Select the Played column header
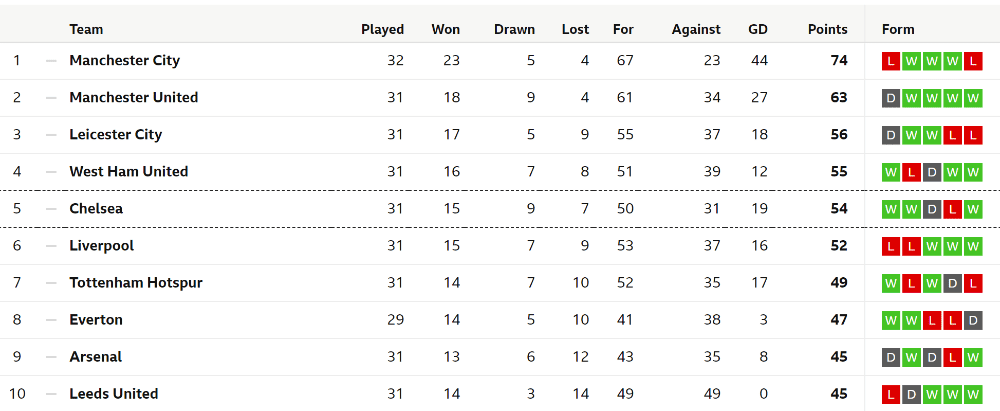The width and height of the screenshot is (1000, 411). (x=383, y=29)
